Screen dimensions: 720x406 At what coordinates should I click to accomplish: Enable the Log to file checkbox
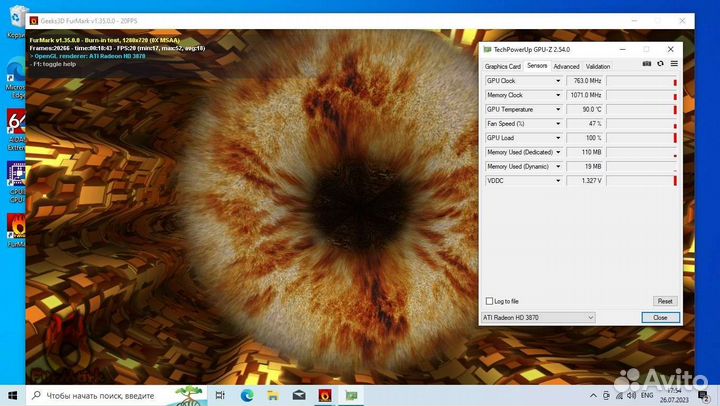point(489,301)
